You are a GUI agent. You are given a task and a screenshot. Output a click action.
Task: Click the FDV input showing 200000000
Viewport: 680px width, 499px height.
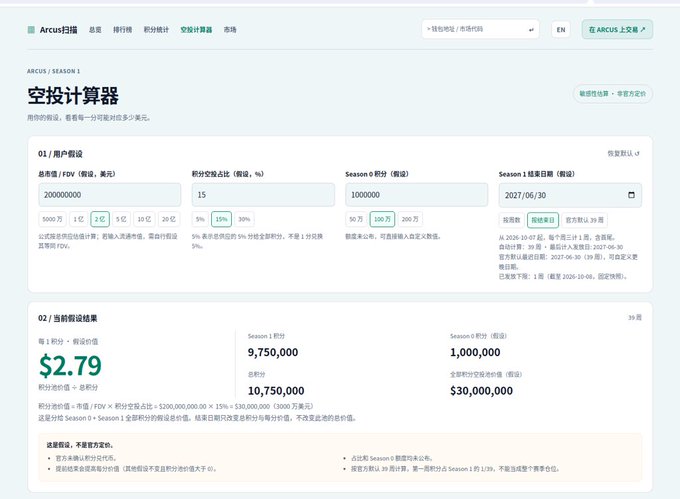click(110, 195)
